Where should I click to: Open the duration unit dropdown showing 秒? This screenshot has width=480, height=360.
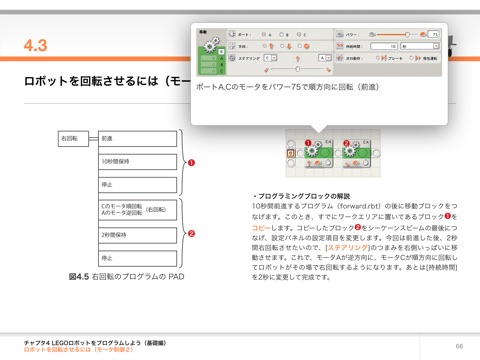pos(420,46)
